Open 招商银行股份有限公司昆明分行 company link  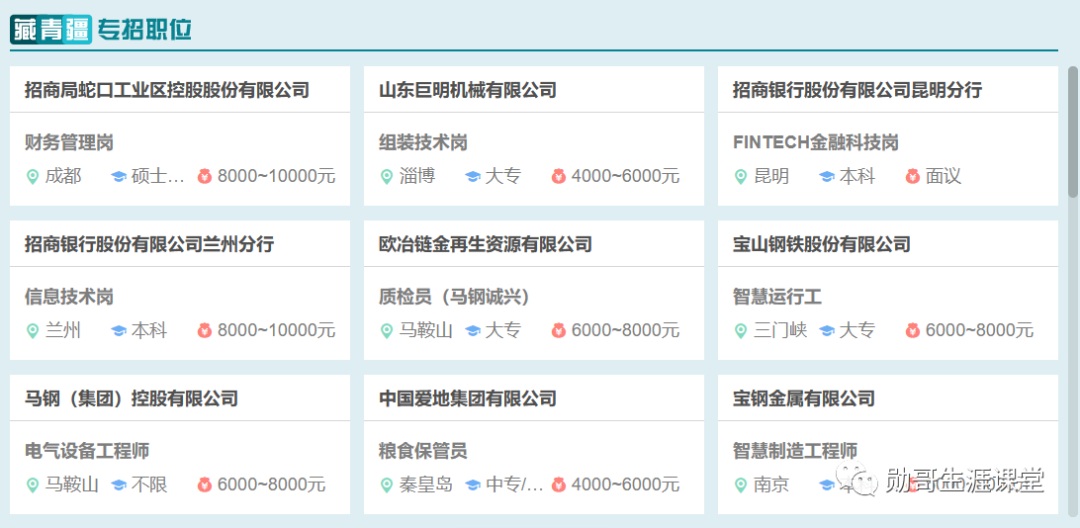(858, 89)
